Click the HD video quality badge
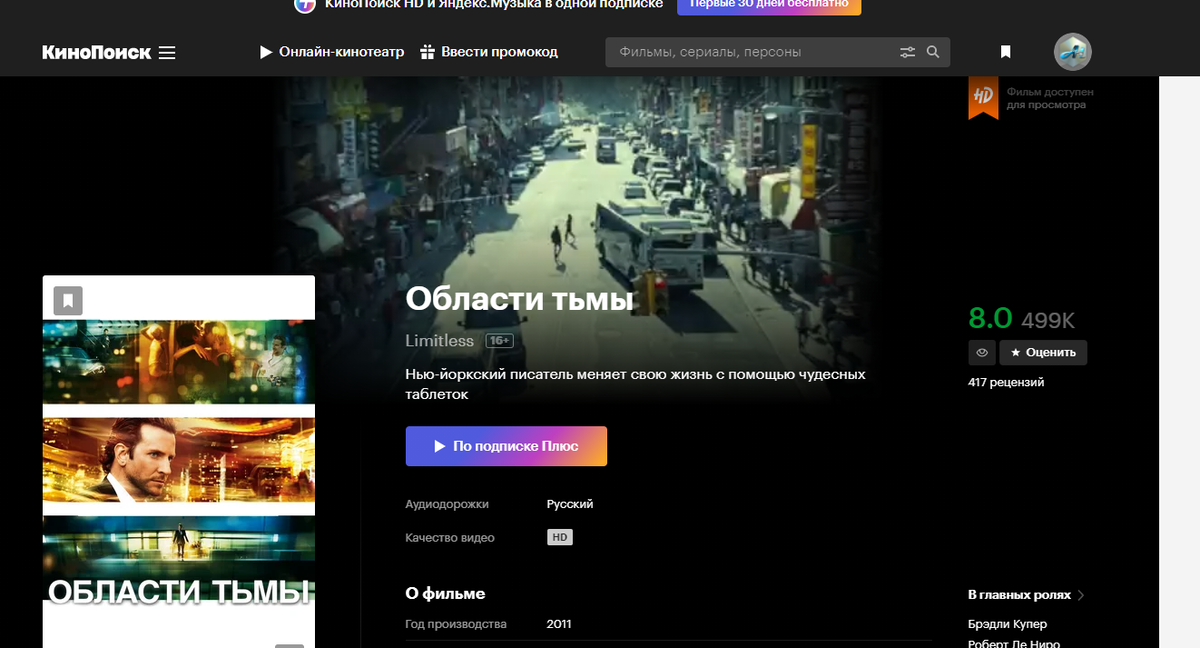This screenshot has height=648, width=1200. (560, 536)
